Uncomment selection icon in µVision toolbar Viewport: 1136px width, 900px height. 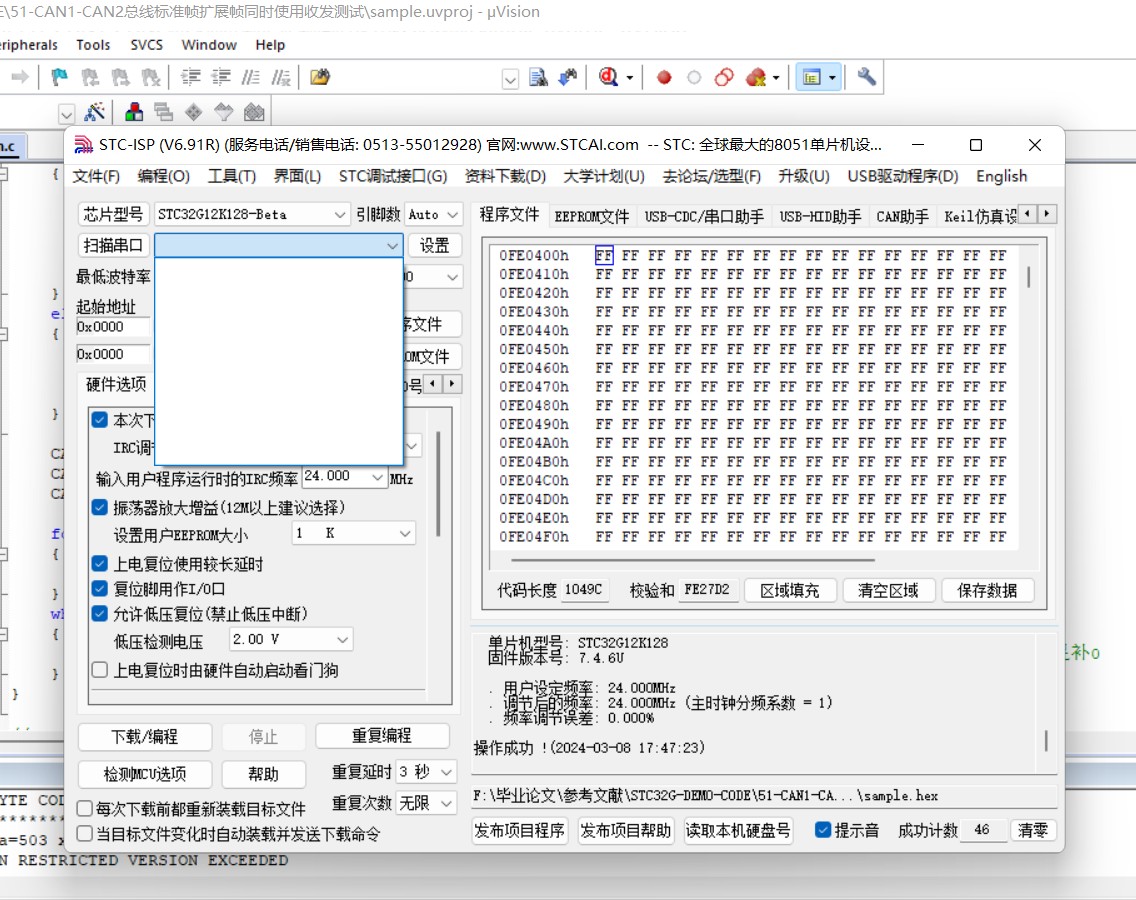[281, 77]
